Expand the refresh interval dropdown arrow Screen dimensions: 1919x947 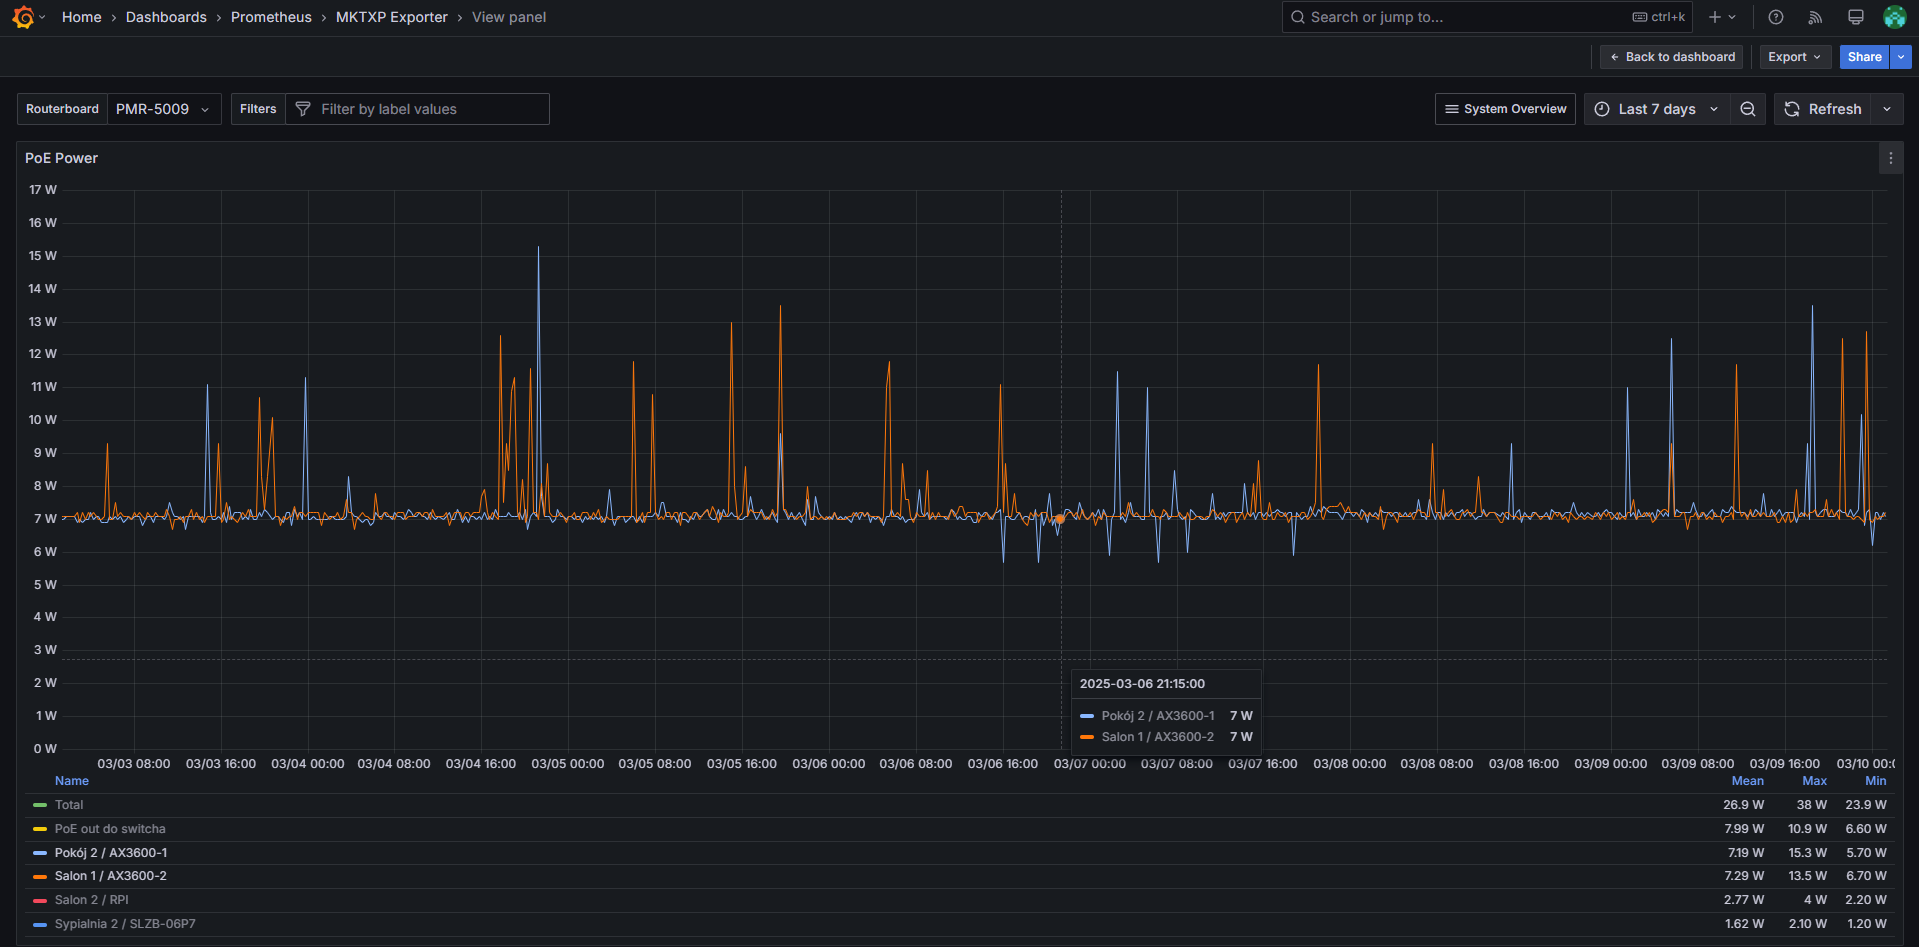click(1887, 109)
